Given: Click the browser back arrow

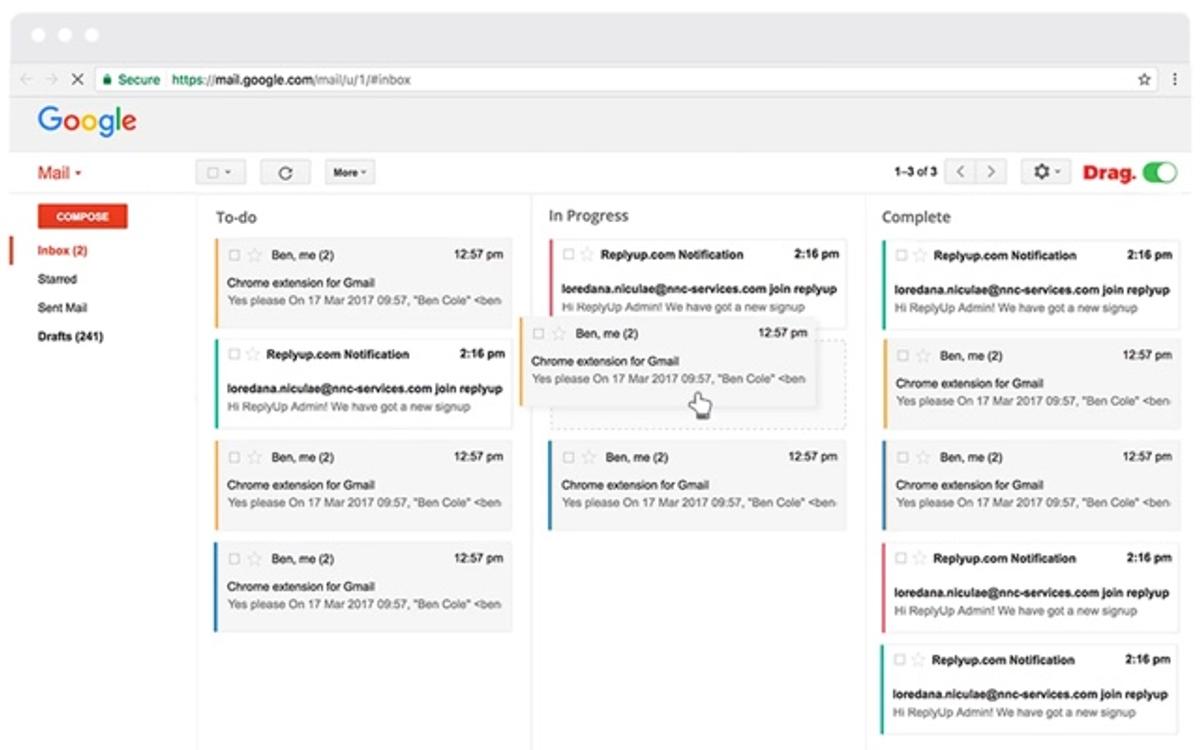Looking at the screenshot, I should pos(27,79).
